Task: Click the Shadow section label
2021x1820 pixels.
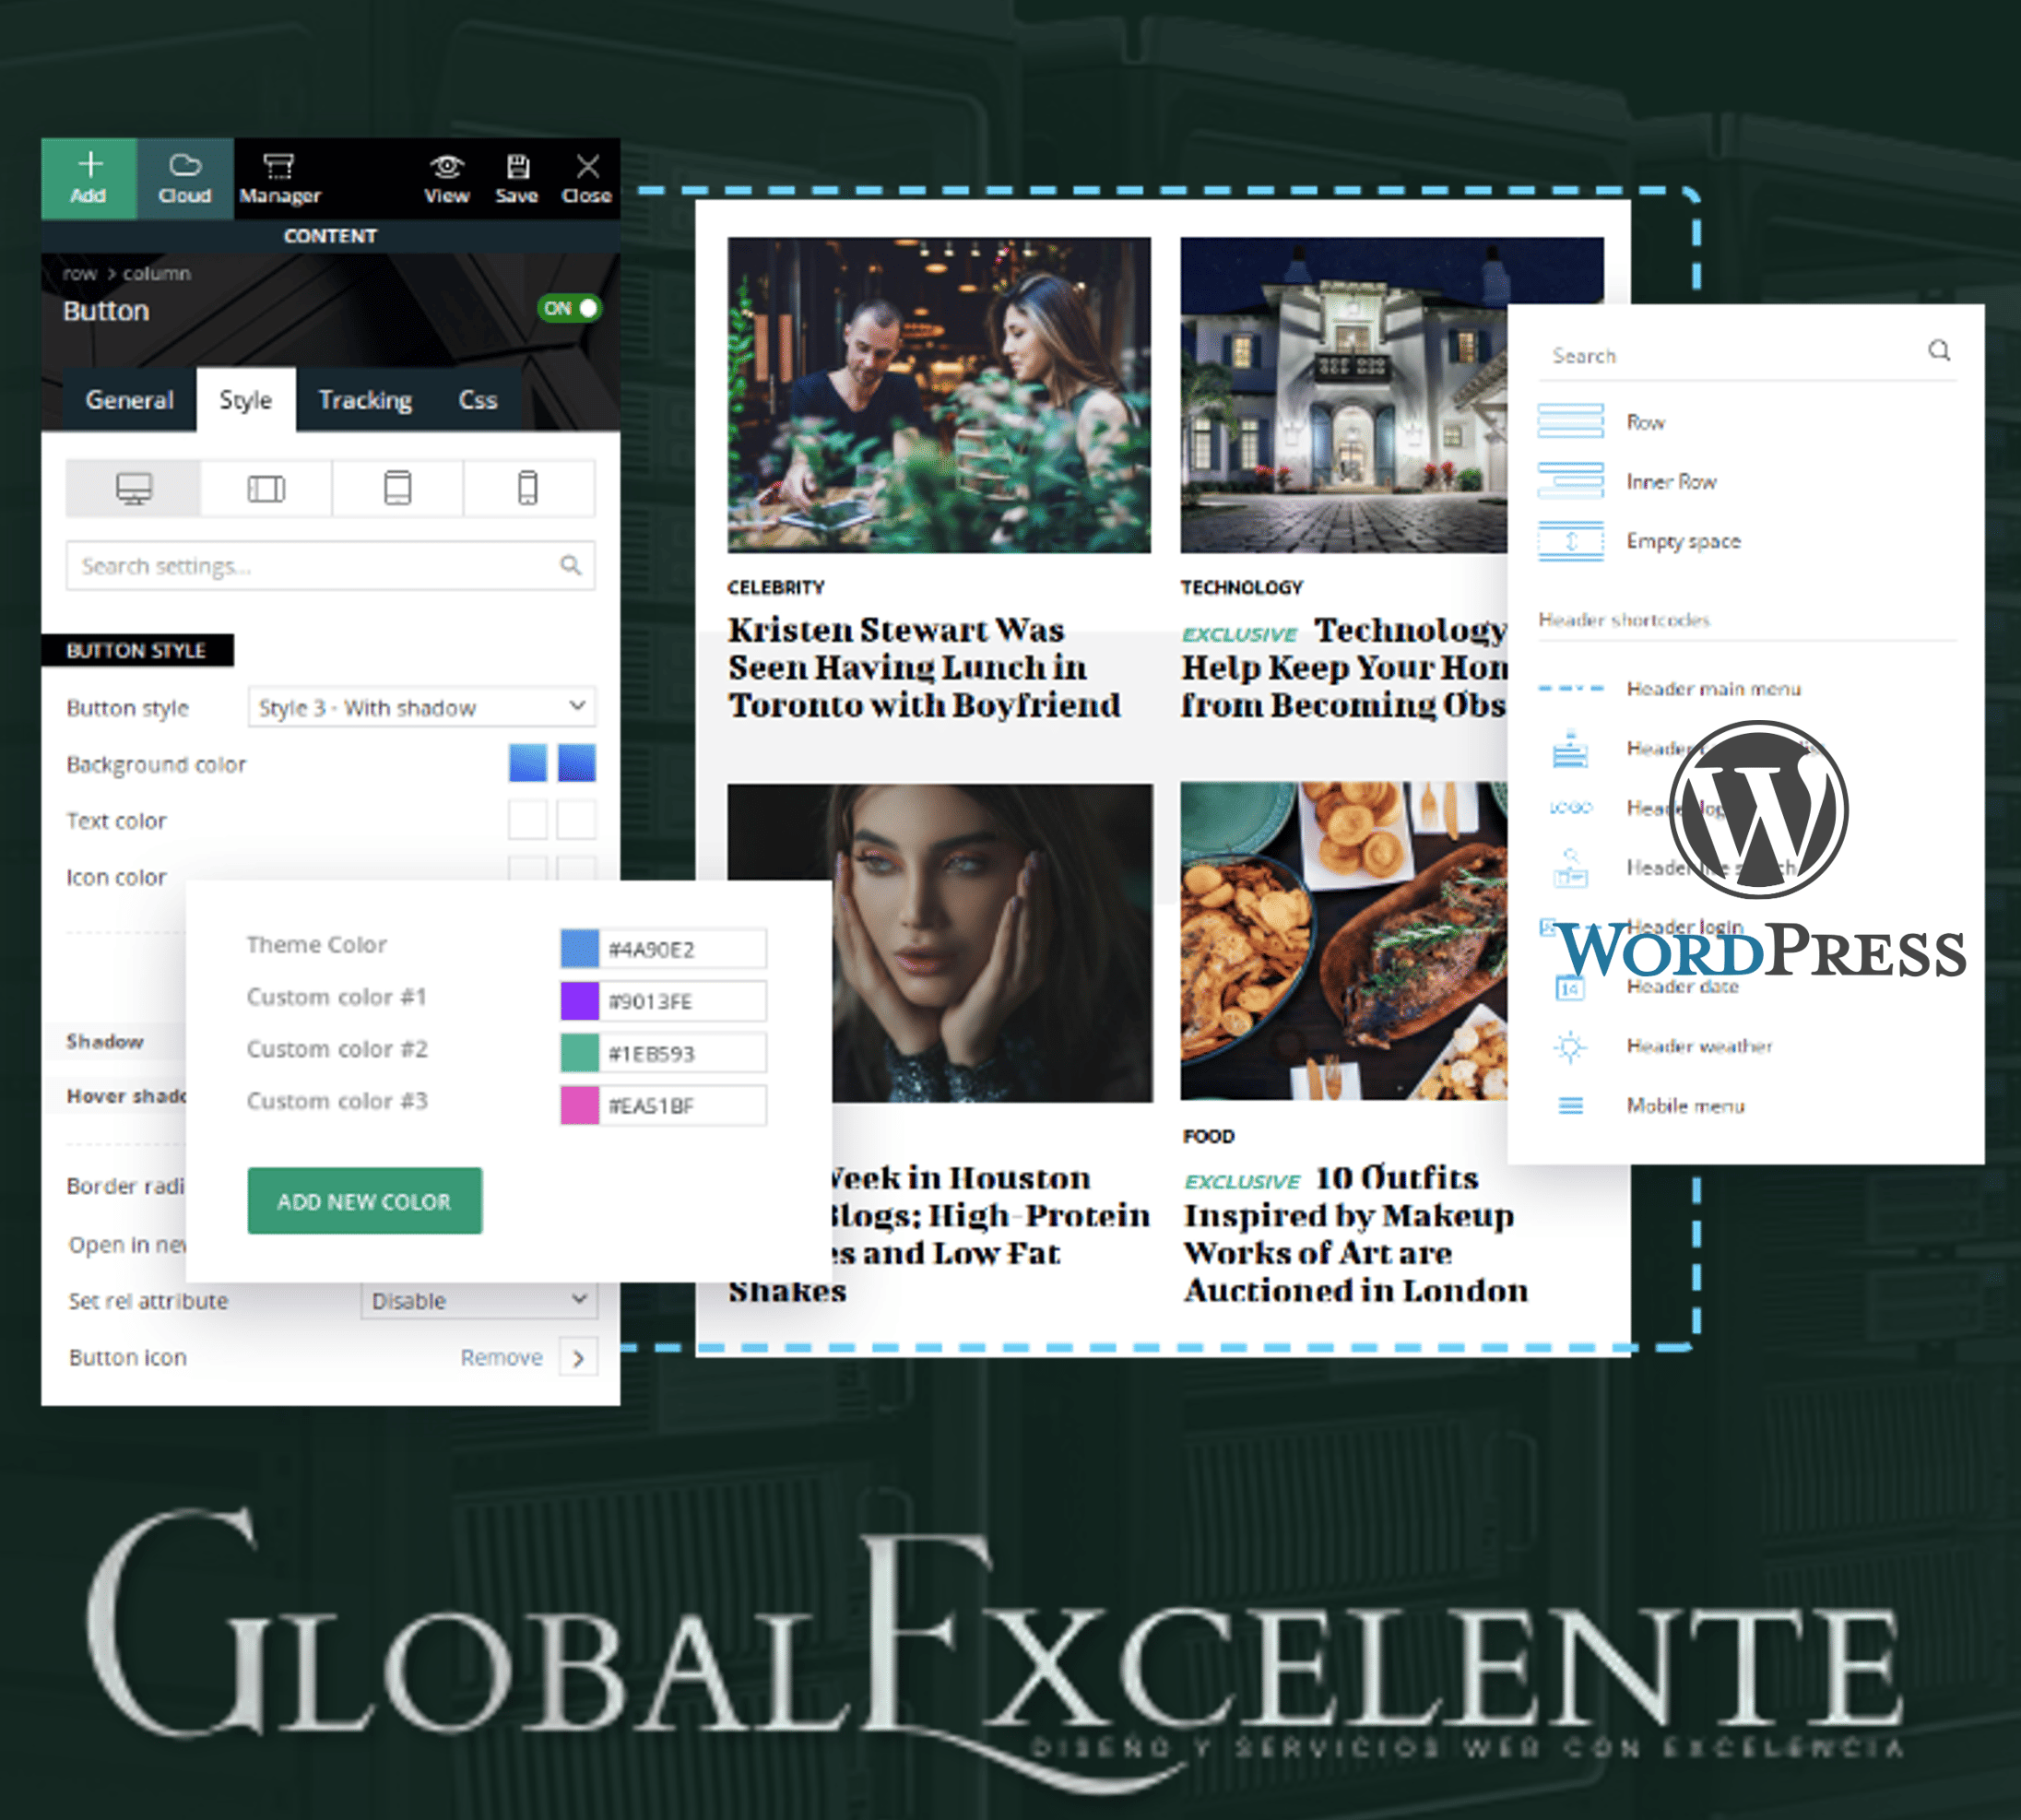Action: pyautogui.click(x=105, y=1041)
